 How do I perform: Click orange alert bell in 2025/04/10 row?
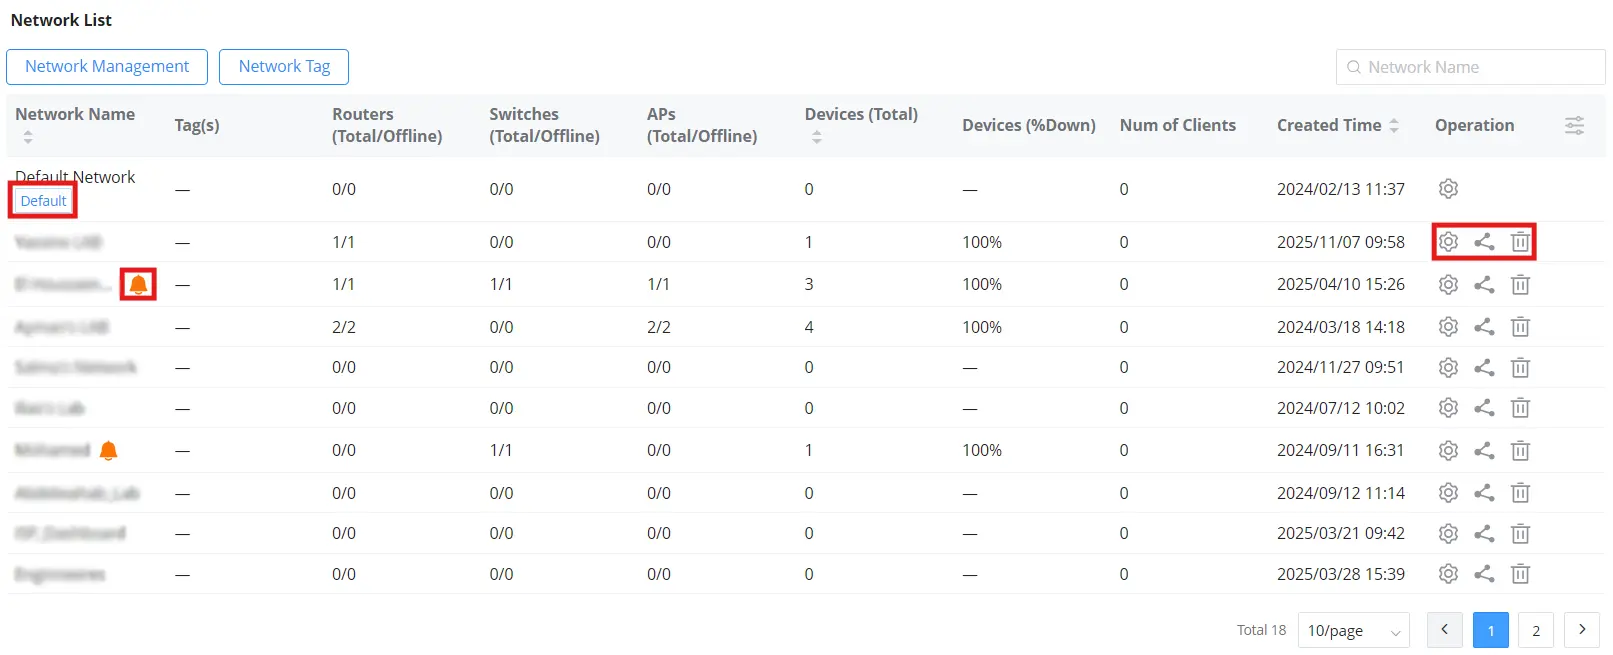[x=139, y=285]
